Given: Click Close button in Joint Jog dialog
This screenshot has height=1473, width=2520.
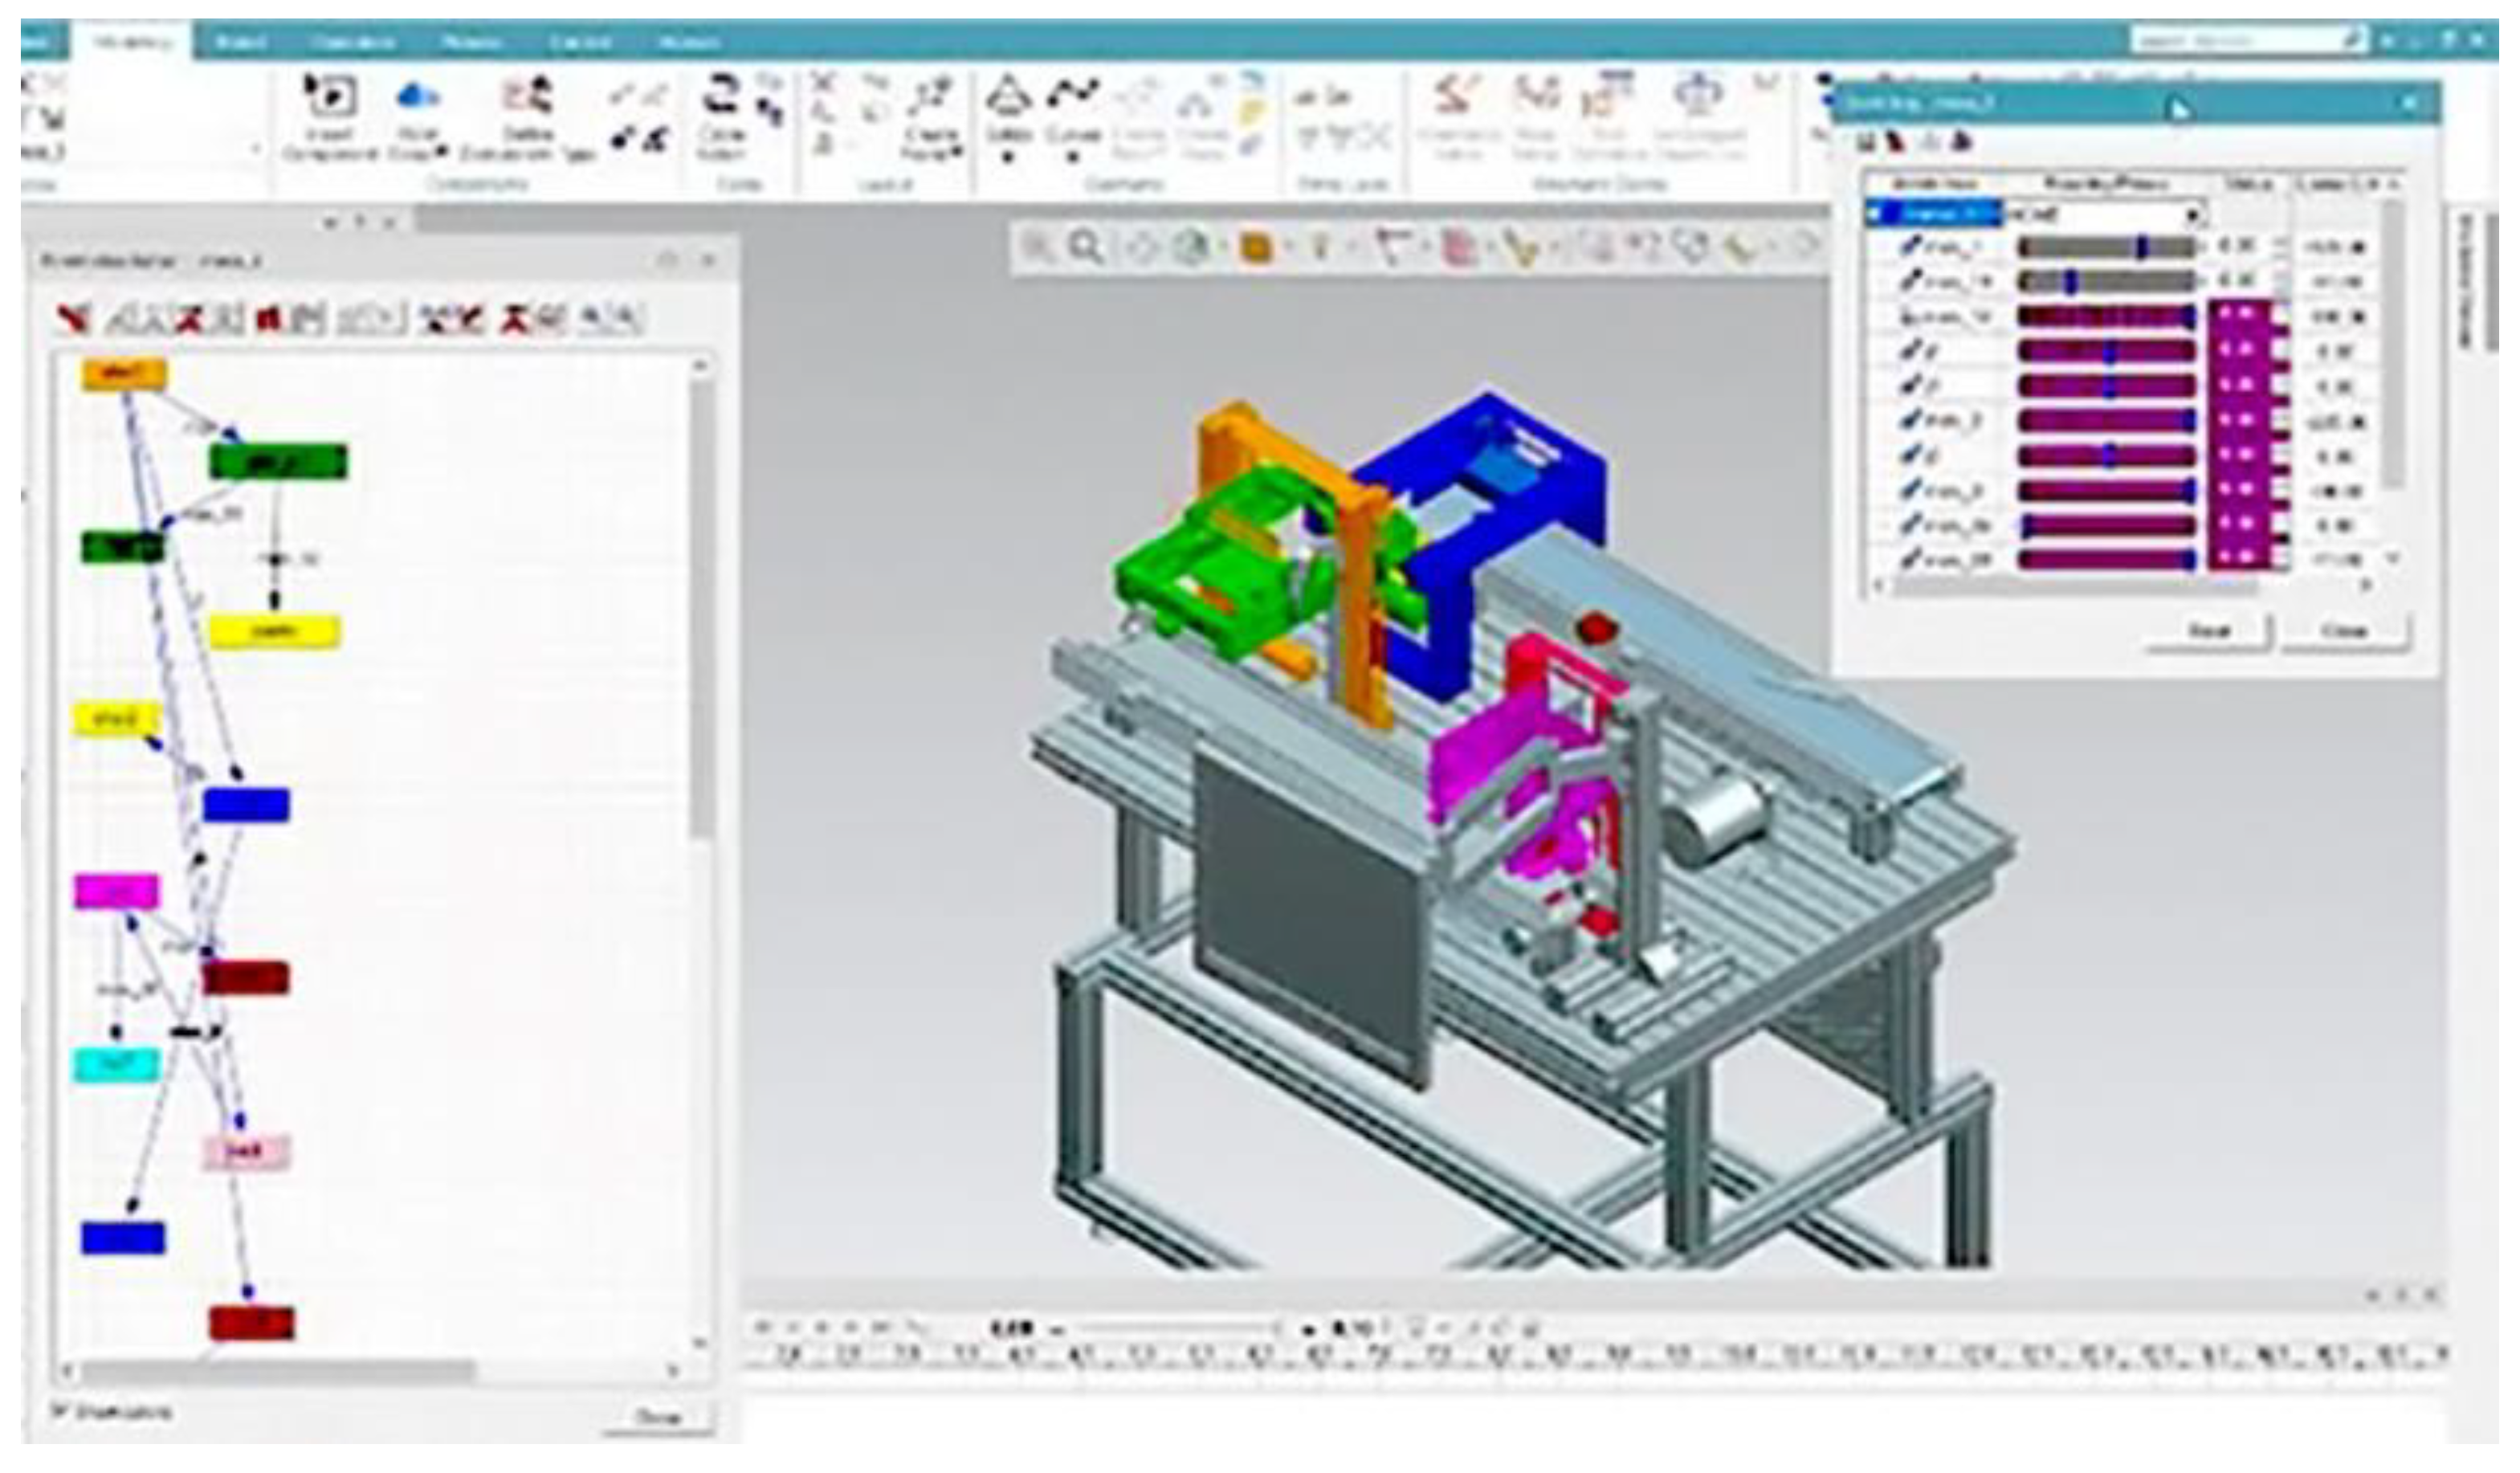Looking at the screenshot, I should click(x=2344, y=631).
